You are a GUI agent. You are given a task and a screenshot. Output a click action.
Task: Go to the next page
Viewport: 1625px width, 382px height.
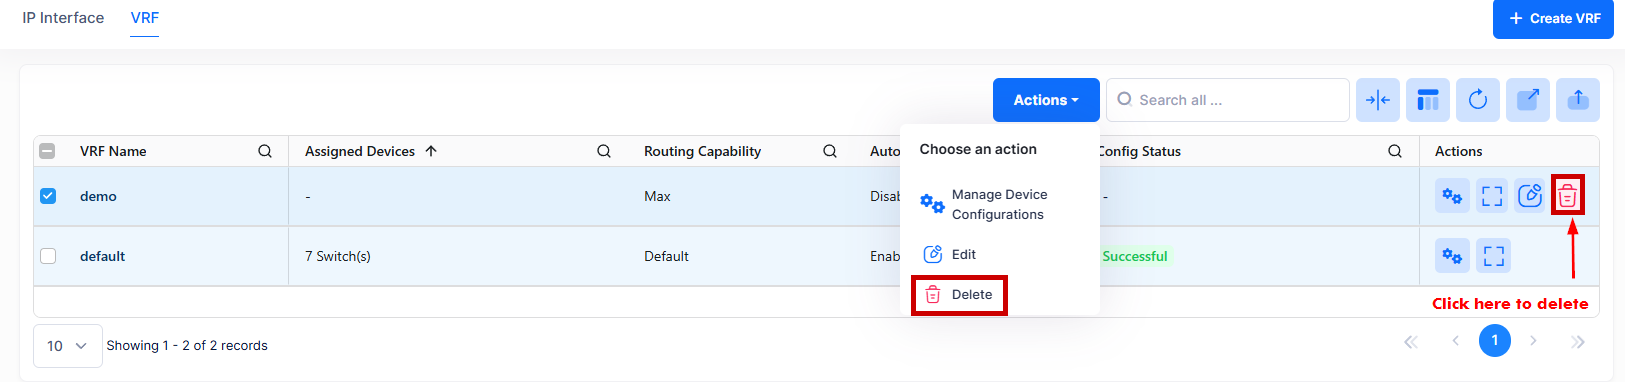coord(1533,341)
